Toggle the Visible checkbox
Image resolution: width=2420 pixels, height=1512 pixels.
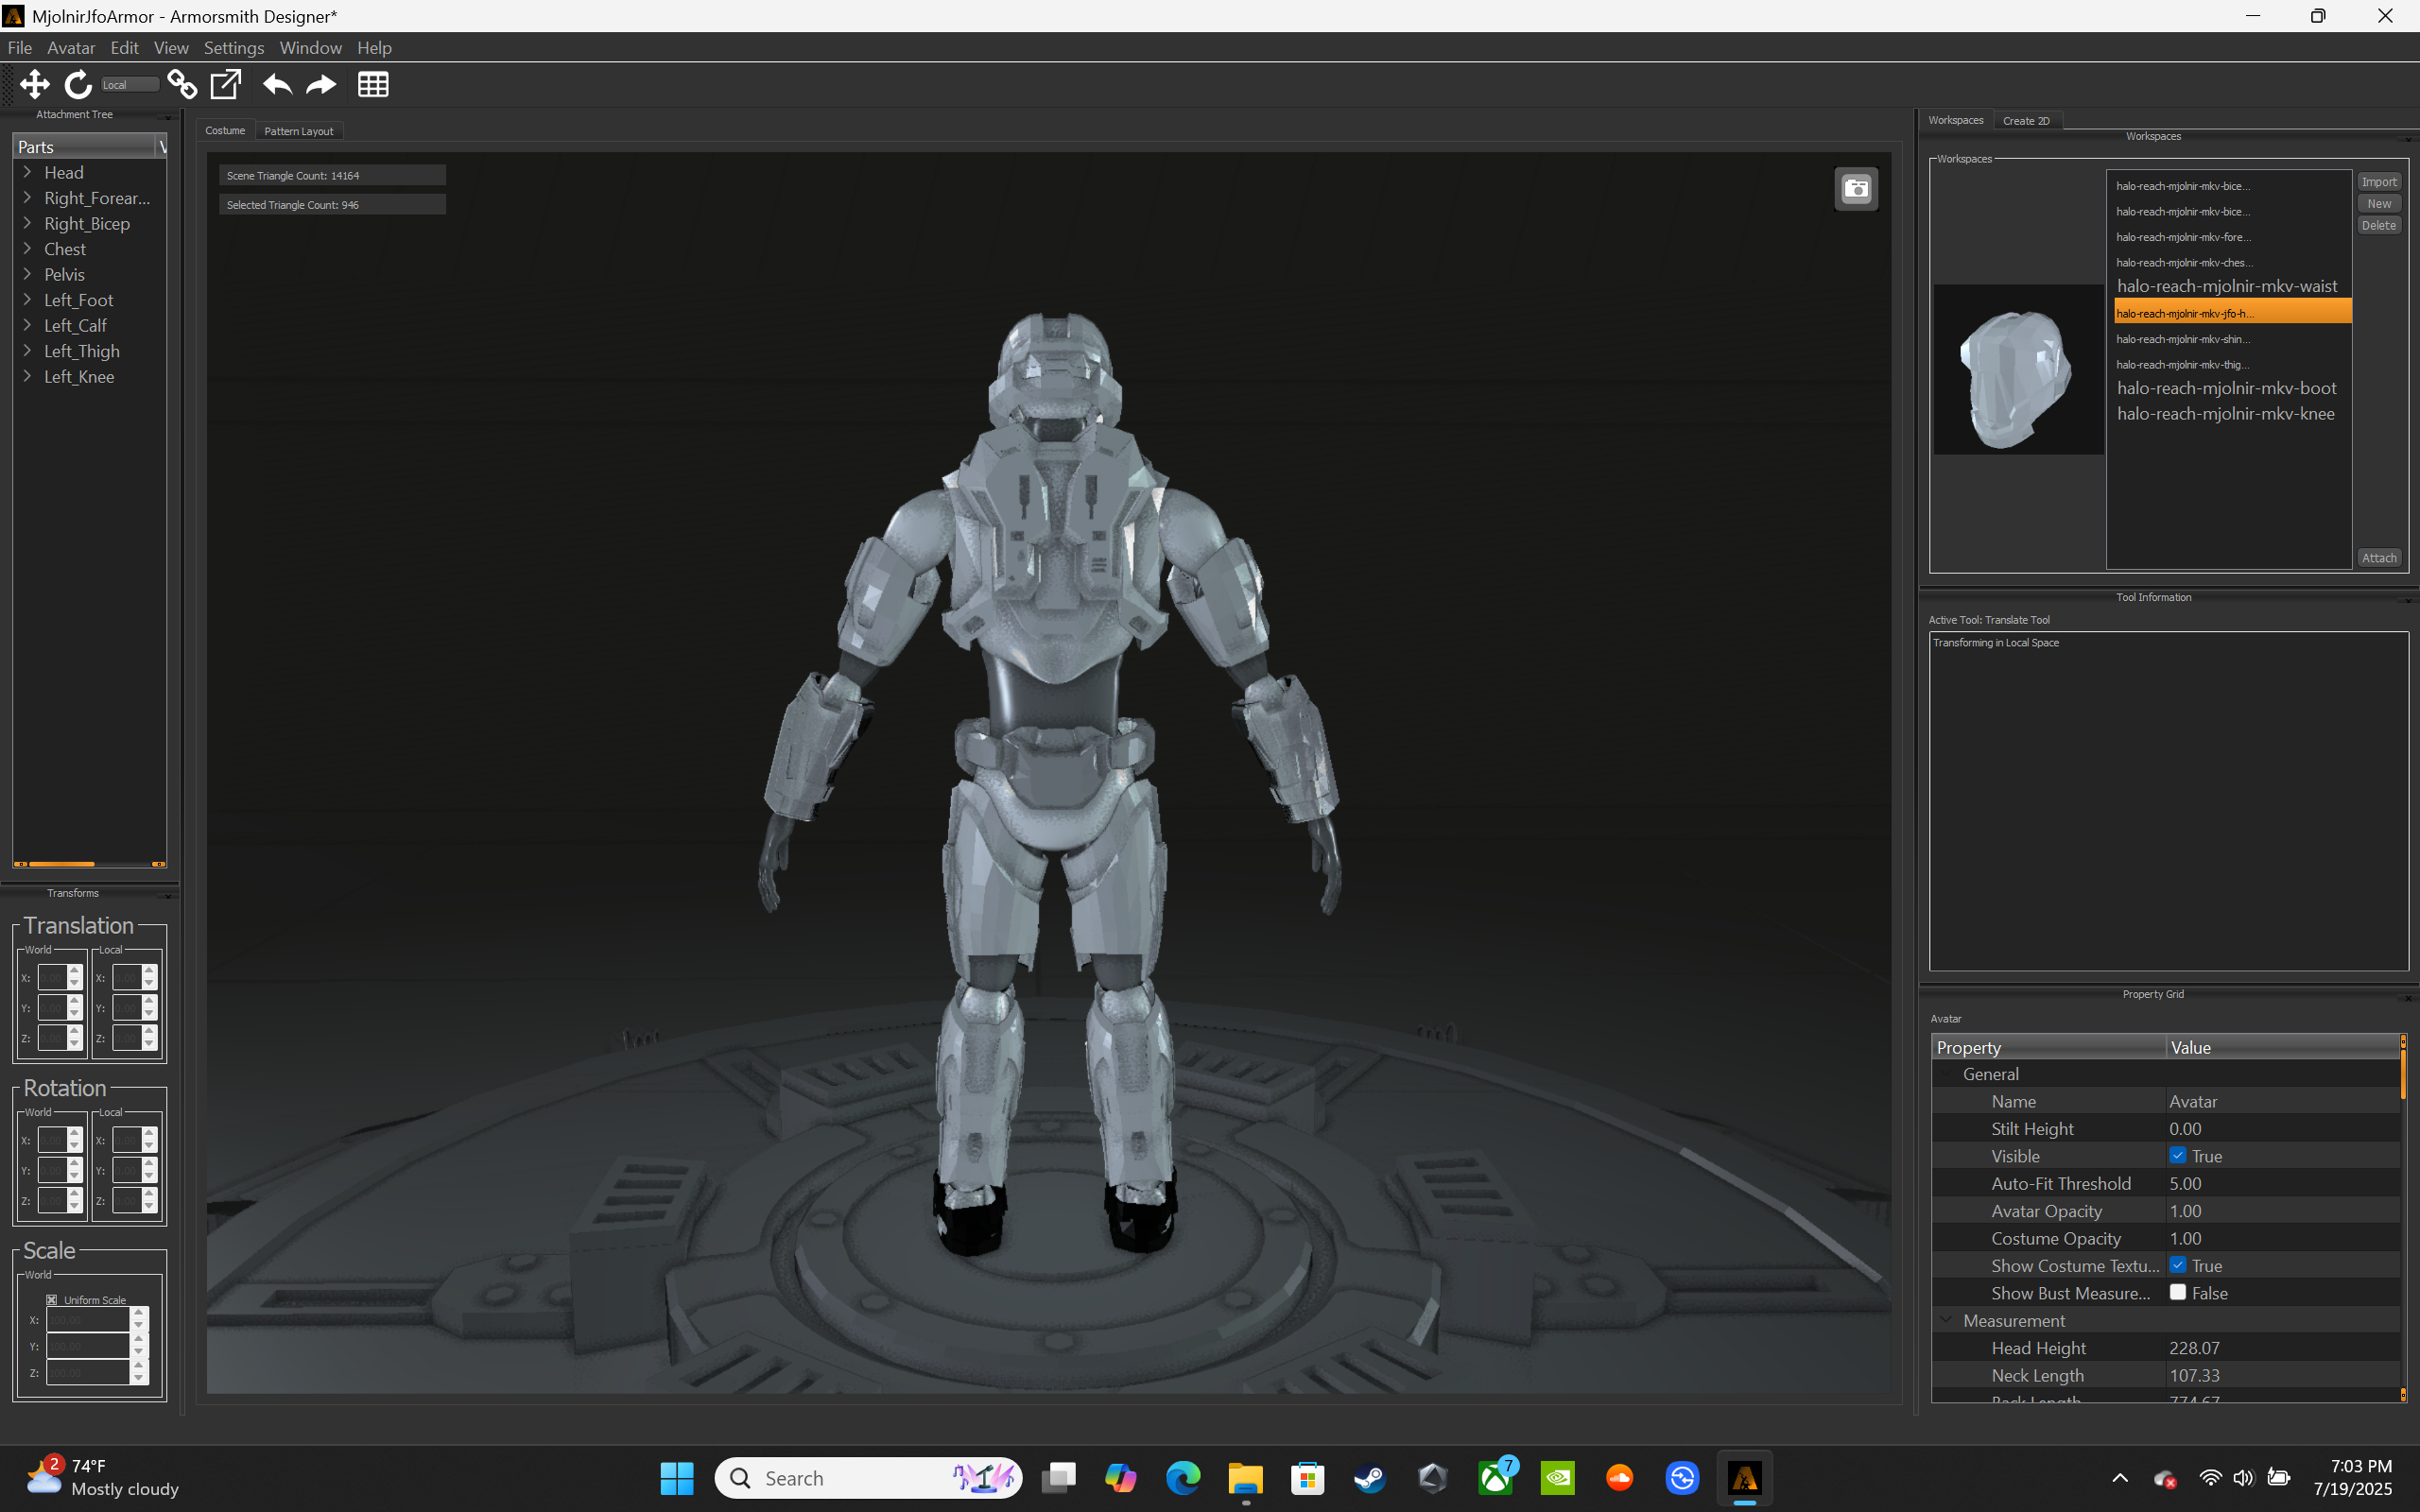pos(2178,1156)
